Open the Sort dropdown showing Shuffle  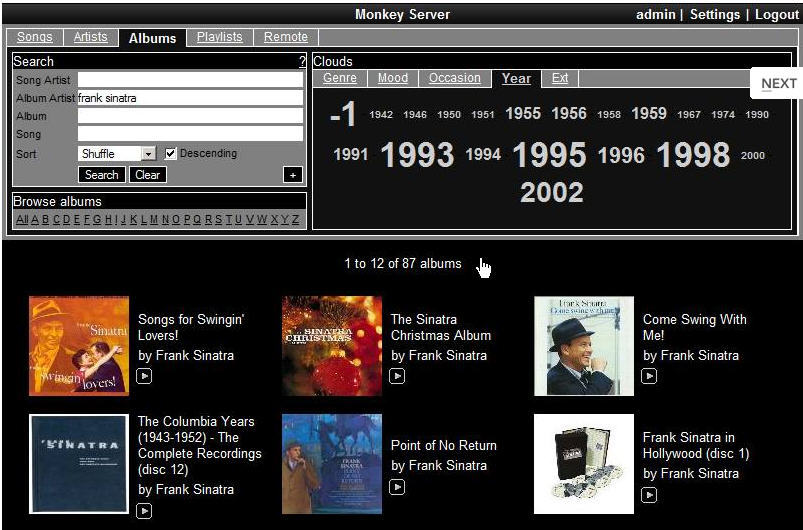[148, 154]
